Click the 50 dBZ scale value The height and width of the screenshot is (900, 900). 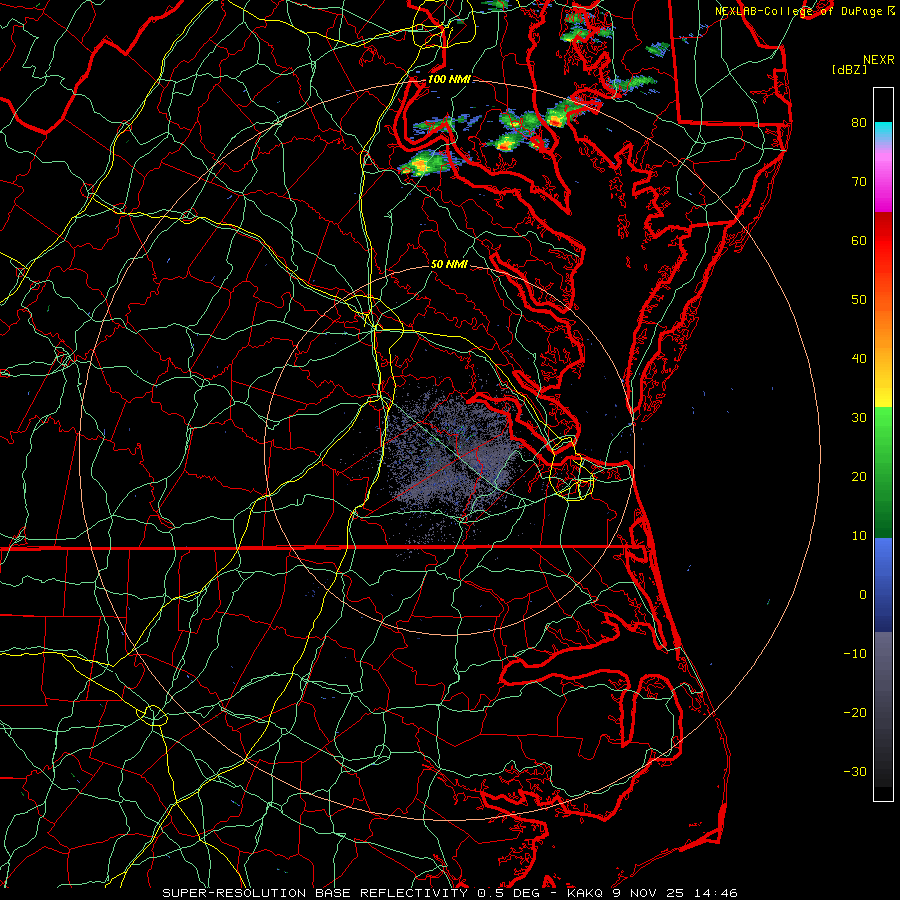point(859,300)
